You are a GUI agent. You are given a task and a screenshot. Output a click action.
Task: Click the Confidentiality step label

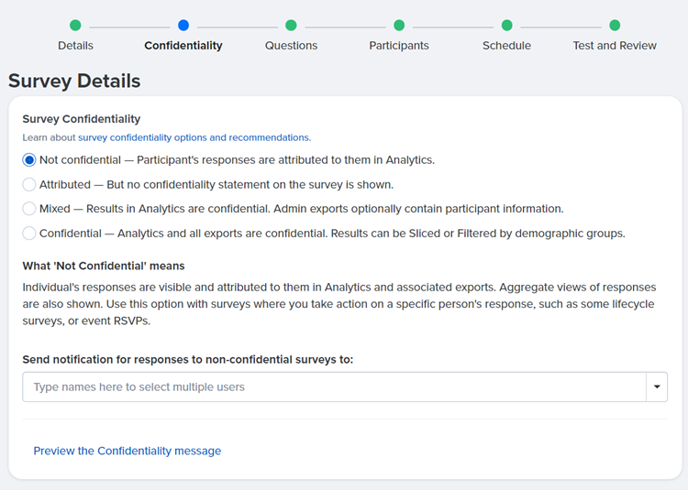tap(183, 46)
